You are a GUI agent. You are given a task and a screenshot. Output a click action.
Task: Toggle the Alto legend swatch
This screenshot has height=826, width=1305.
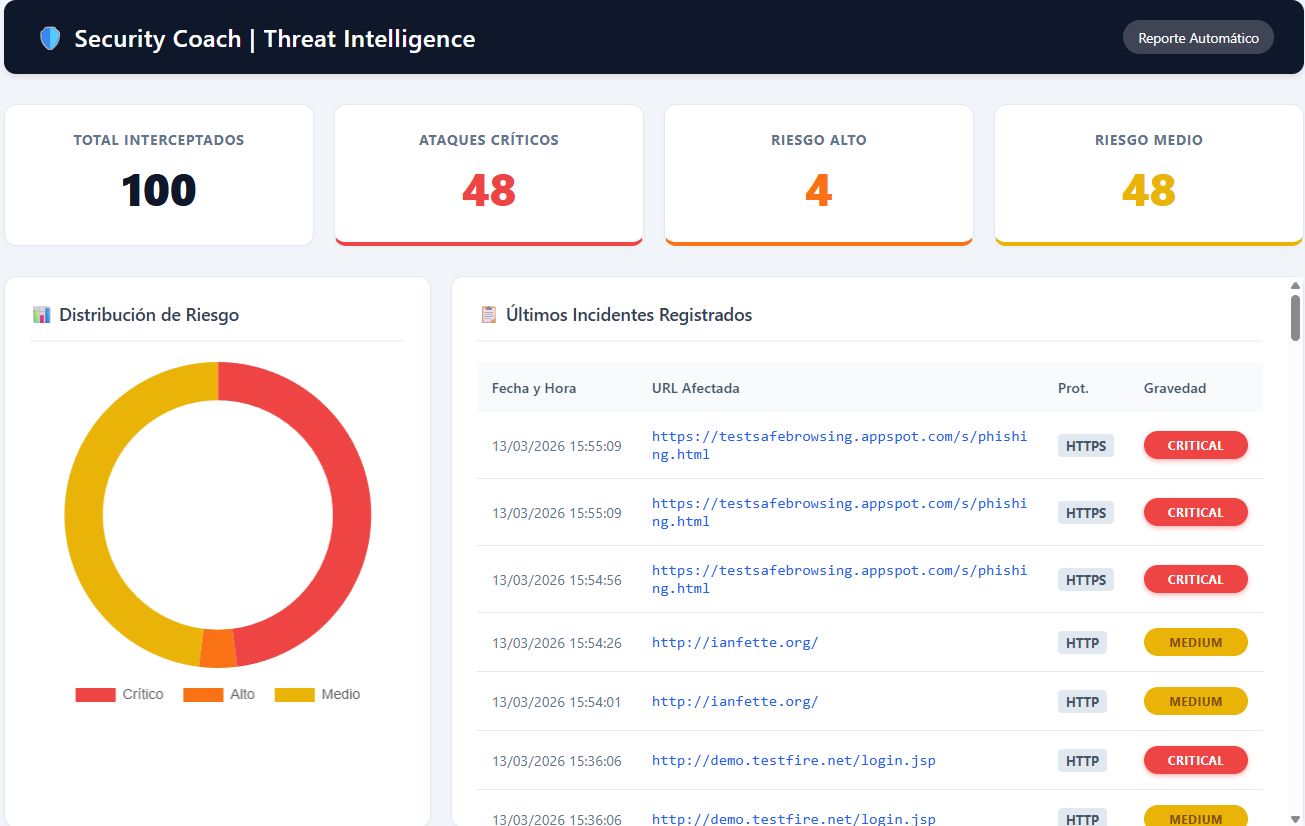tap(203, 694)
